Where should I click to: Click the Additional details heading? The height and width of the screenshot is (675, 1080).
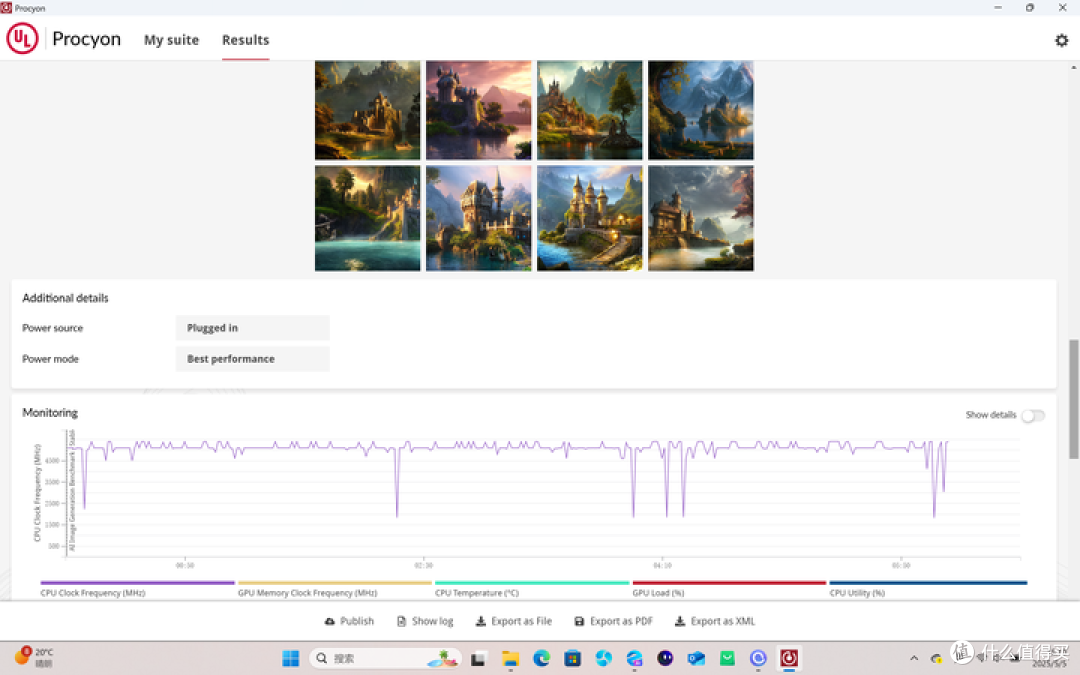(x=65, y=298)
